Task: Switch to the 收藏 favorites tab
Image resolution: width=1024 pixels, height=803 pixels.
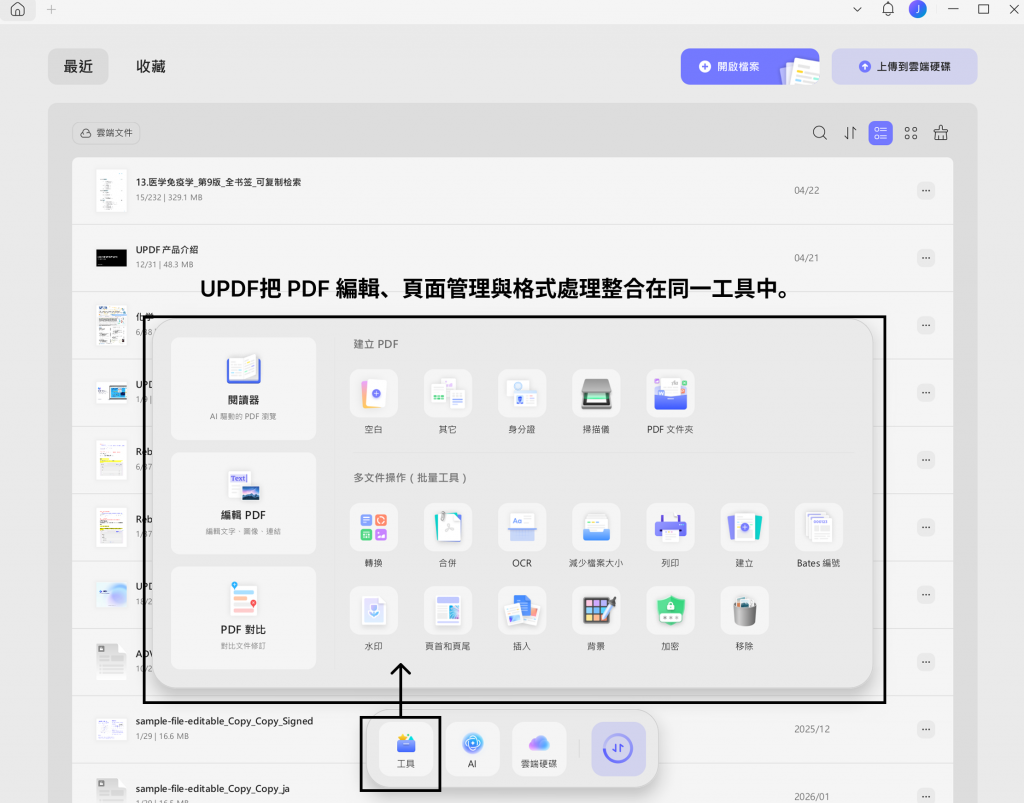Action: (x=151, y=67)
